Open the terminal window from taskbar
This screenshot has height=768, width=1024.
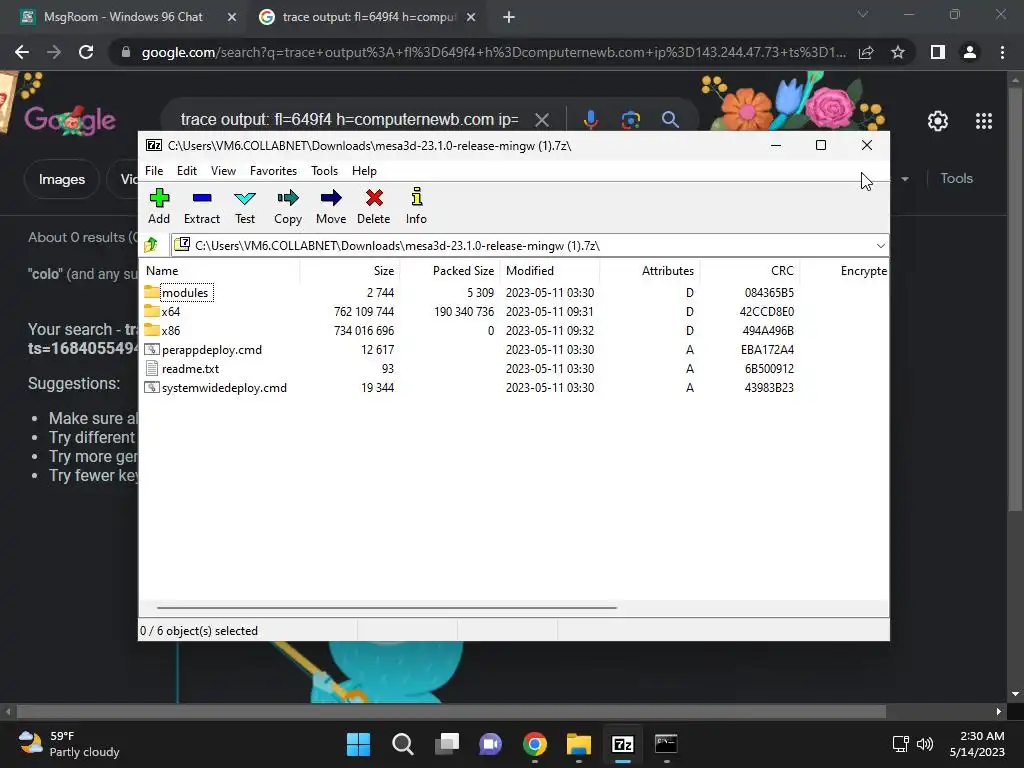click(666, 744)
